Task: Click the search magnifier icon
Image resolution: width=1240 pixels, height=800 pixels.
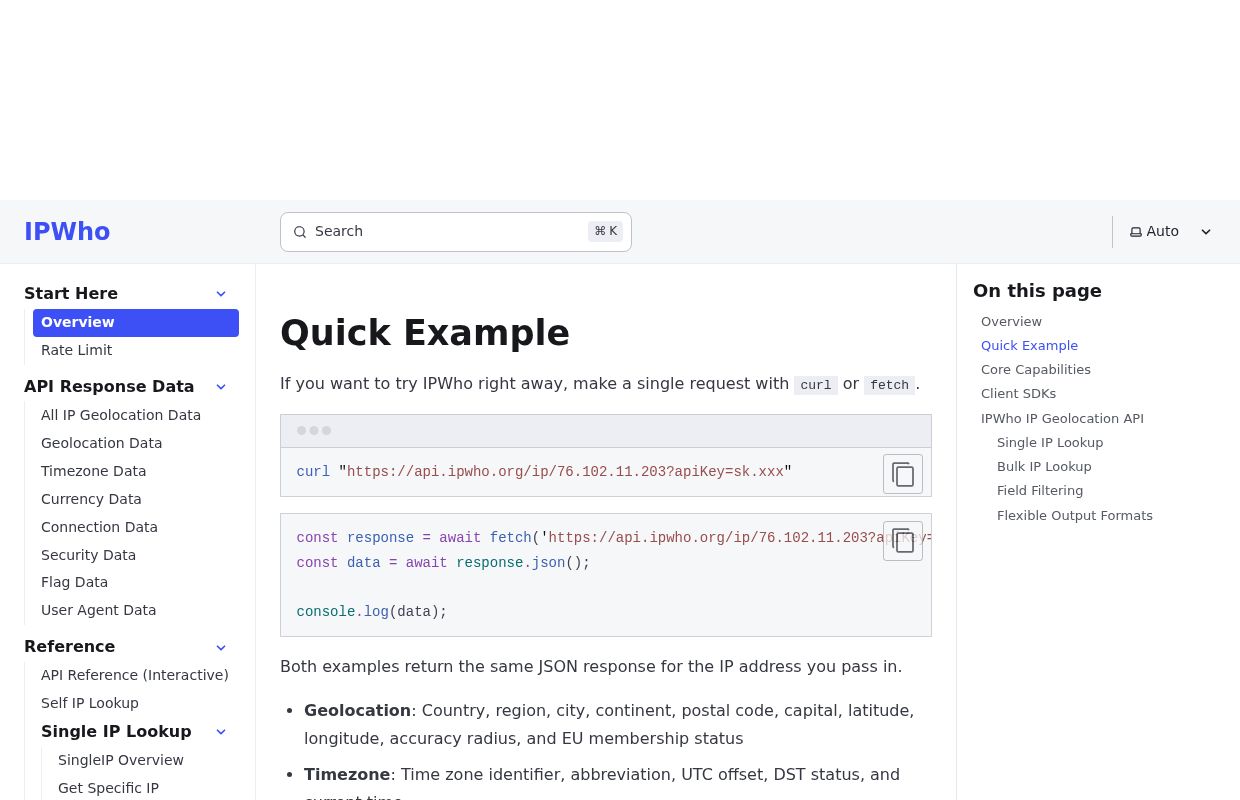Action: 300,232
